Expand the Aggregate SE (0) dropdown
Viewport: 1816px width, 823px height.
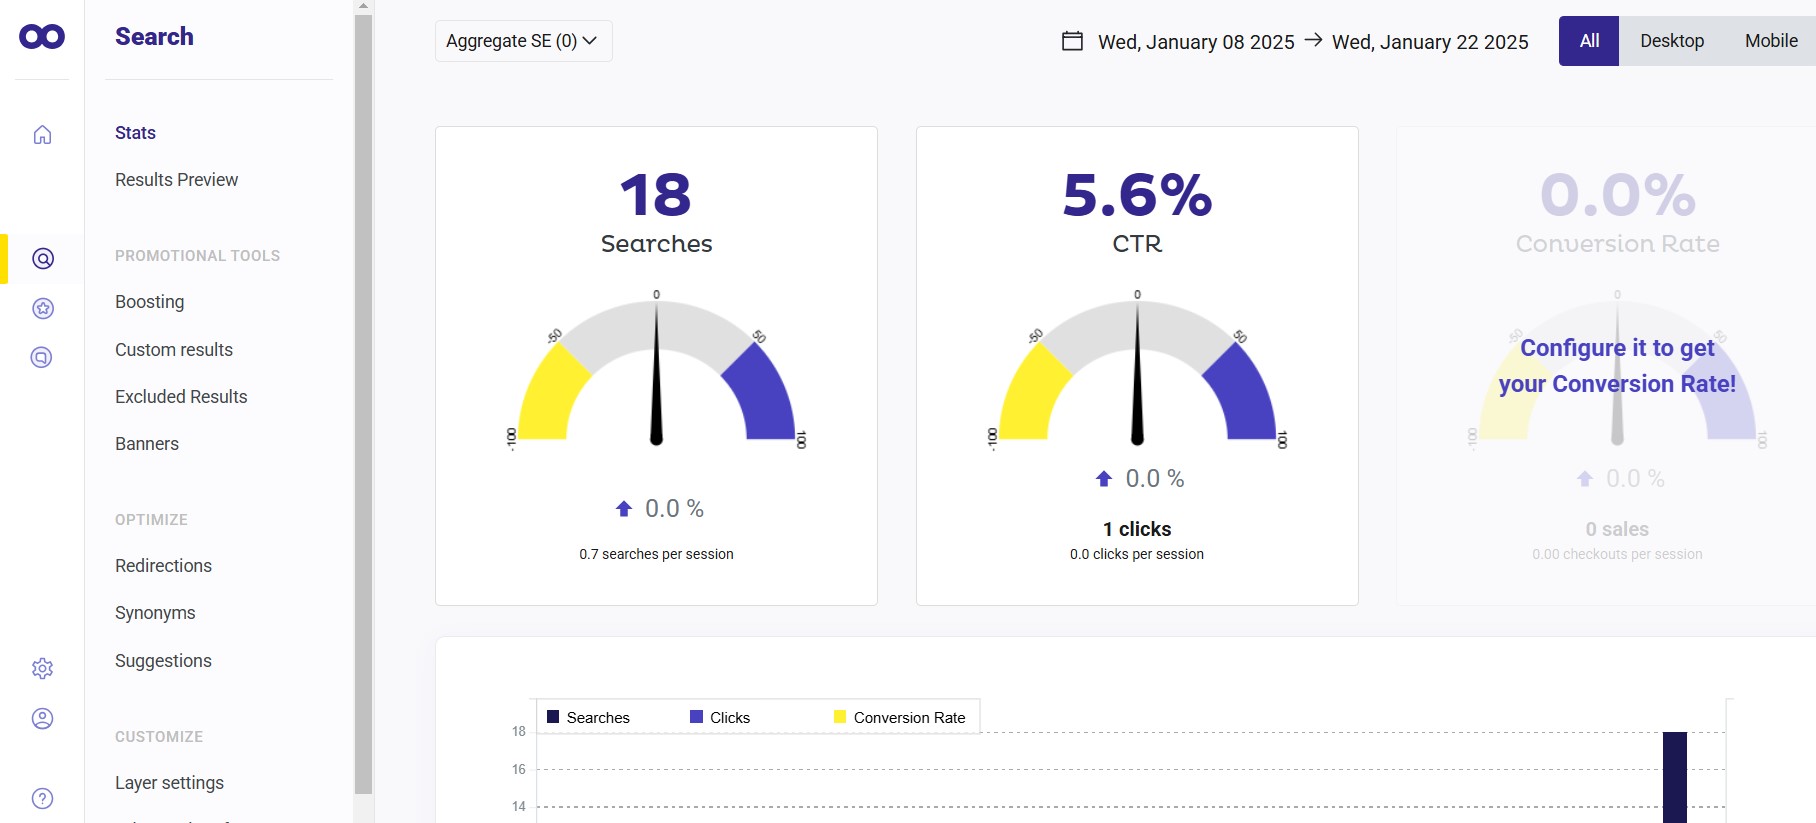point(523,41)
